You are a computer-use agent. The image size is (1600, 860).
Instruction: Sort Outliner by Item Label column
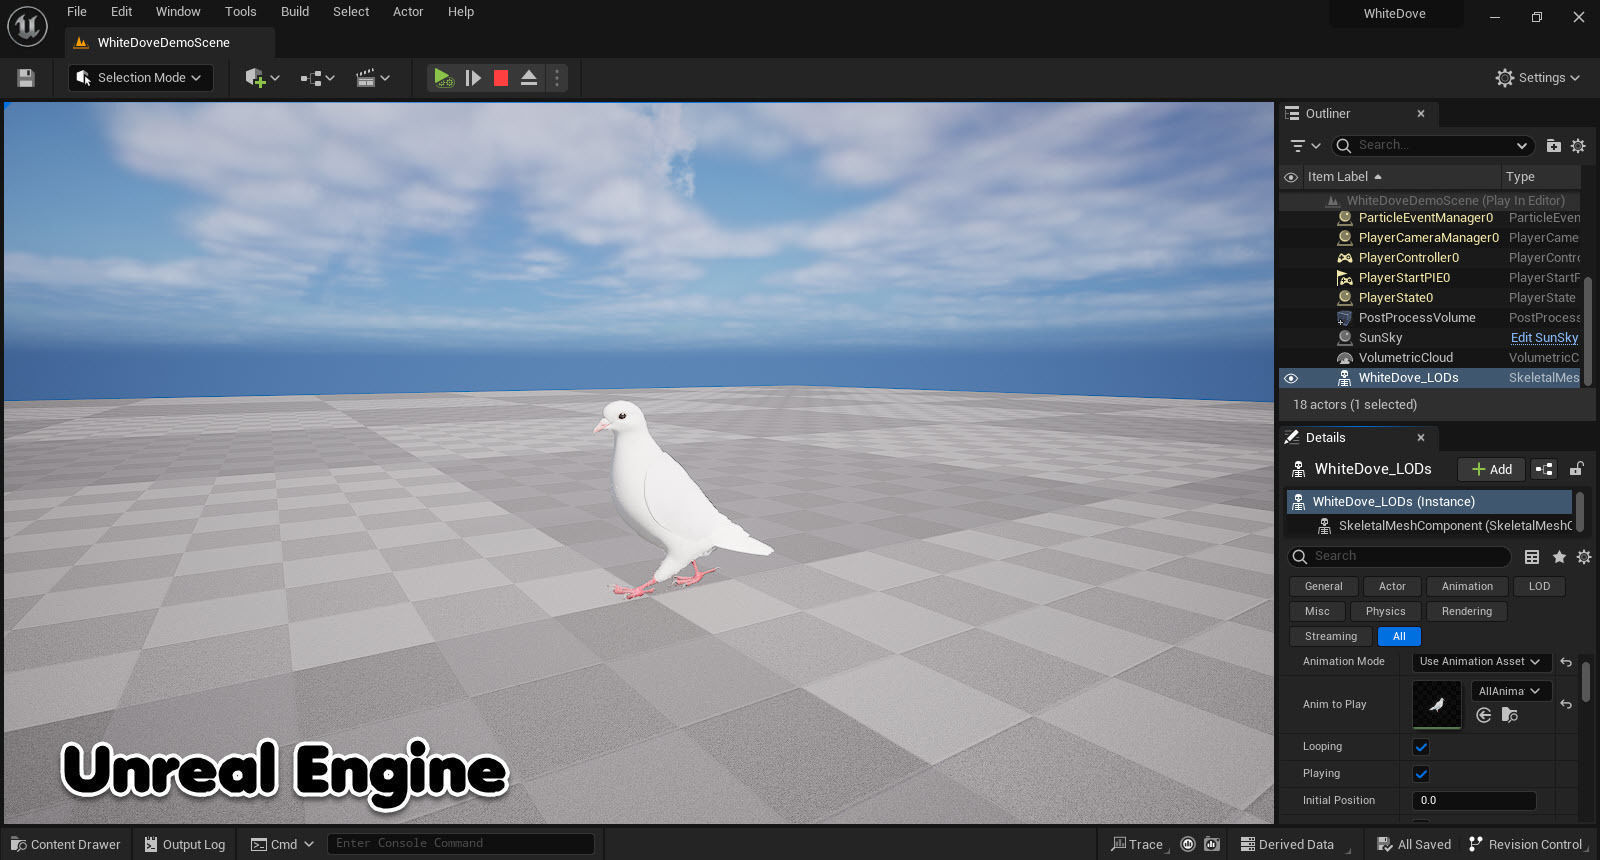coord(1401,177)
